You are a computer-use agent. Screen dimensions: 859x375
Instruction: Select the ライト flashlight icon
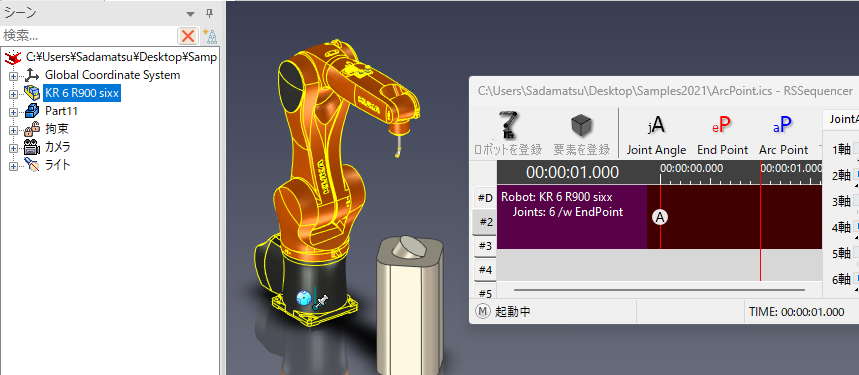[32, 165]
